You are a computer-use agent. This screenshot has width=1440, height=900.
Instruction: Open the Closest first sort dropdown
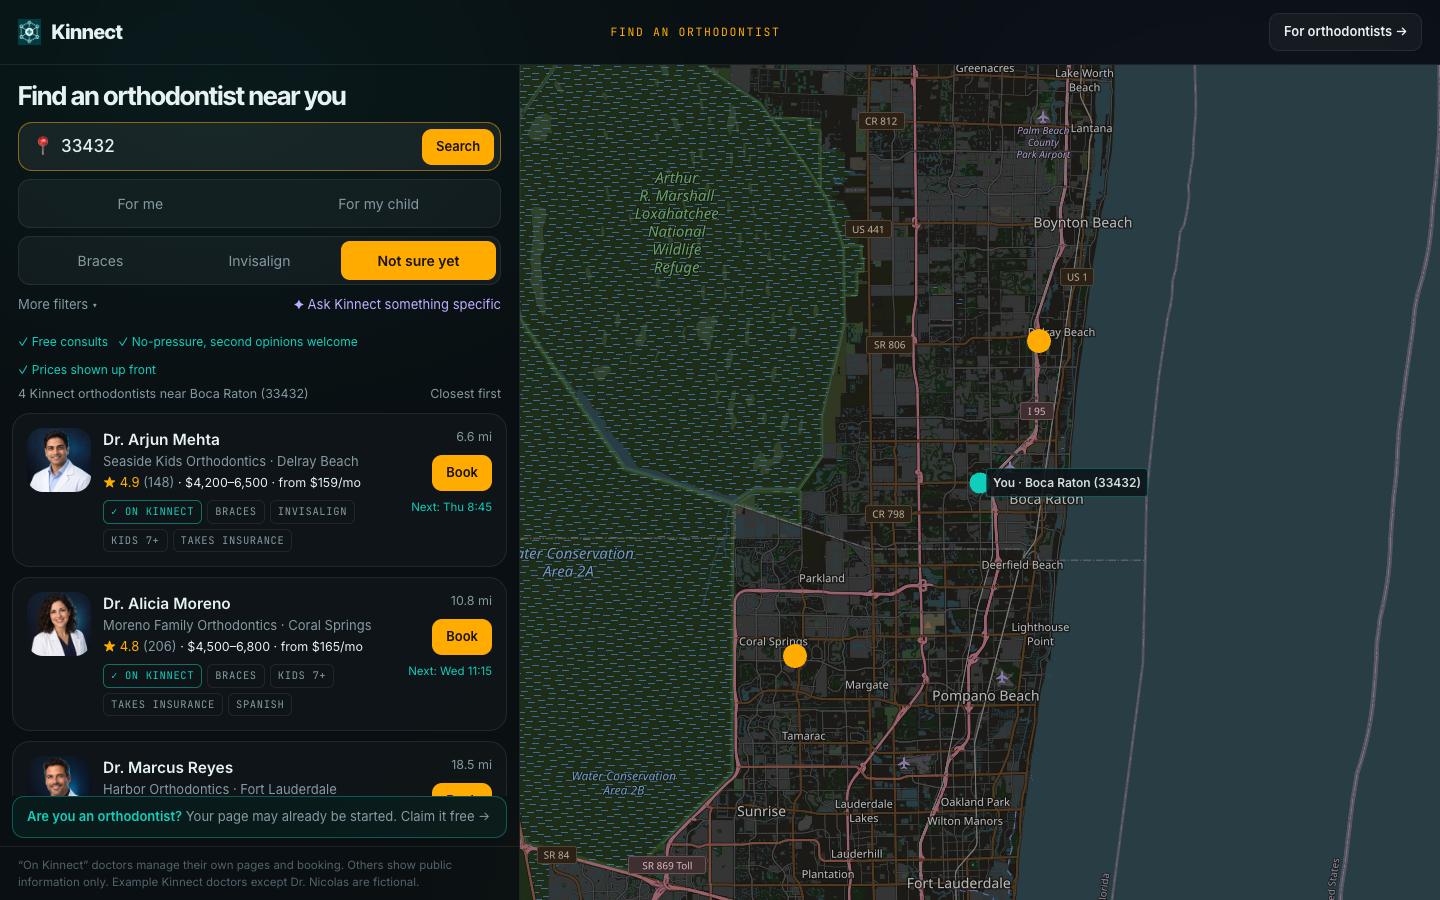[x=465, y=394]
